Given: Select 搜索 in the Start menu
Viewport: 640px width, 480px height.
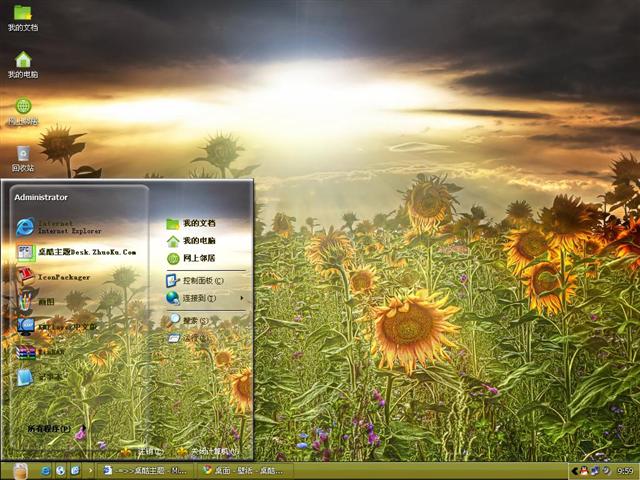Looking at the screenshot, I should [x=192, y=321].
